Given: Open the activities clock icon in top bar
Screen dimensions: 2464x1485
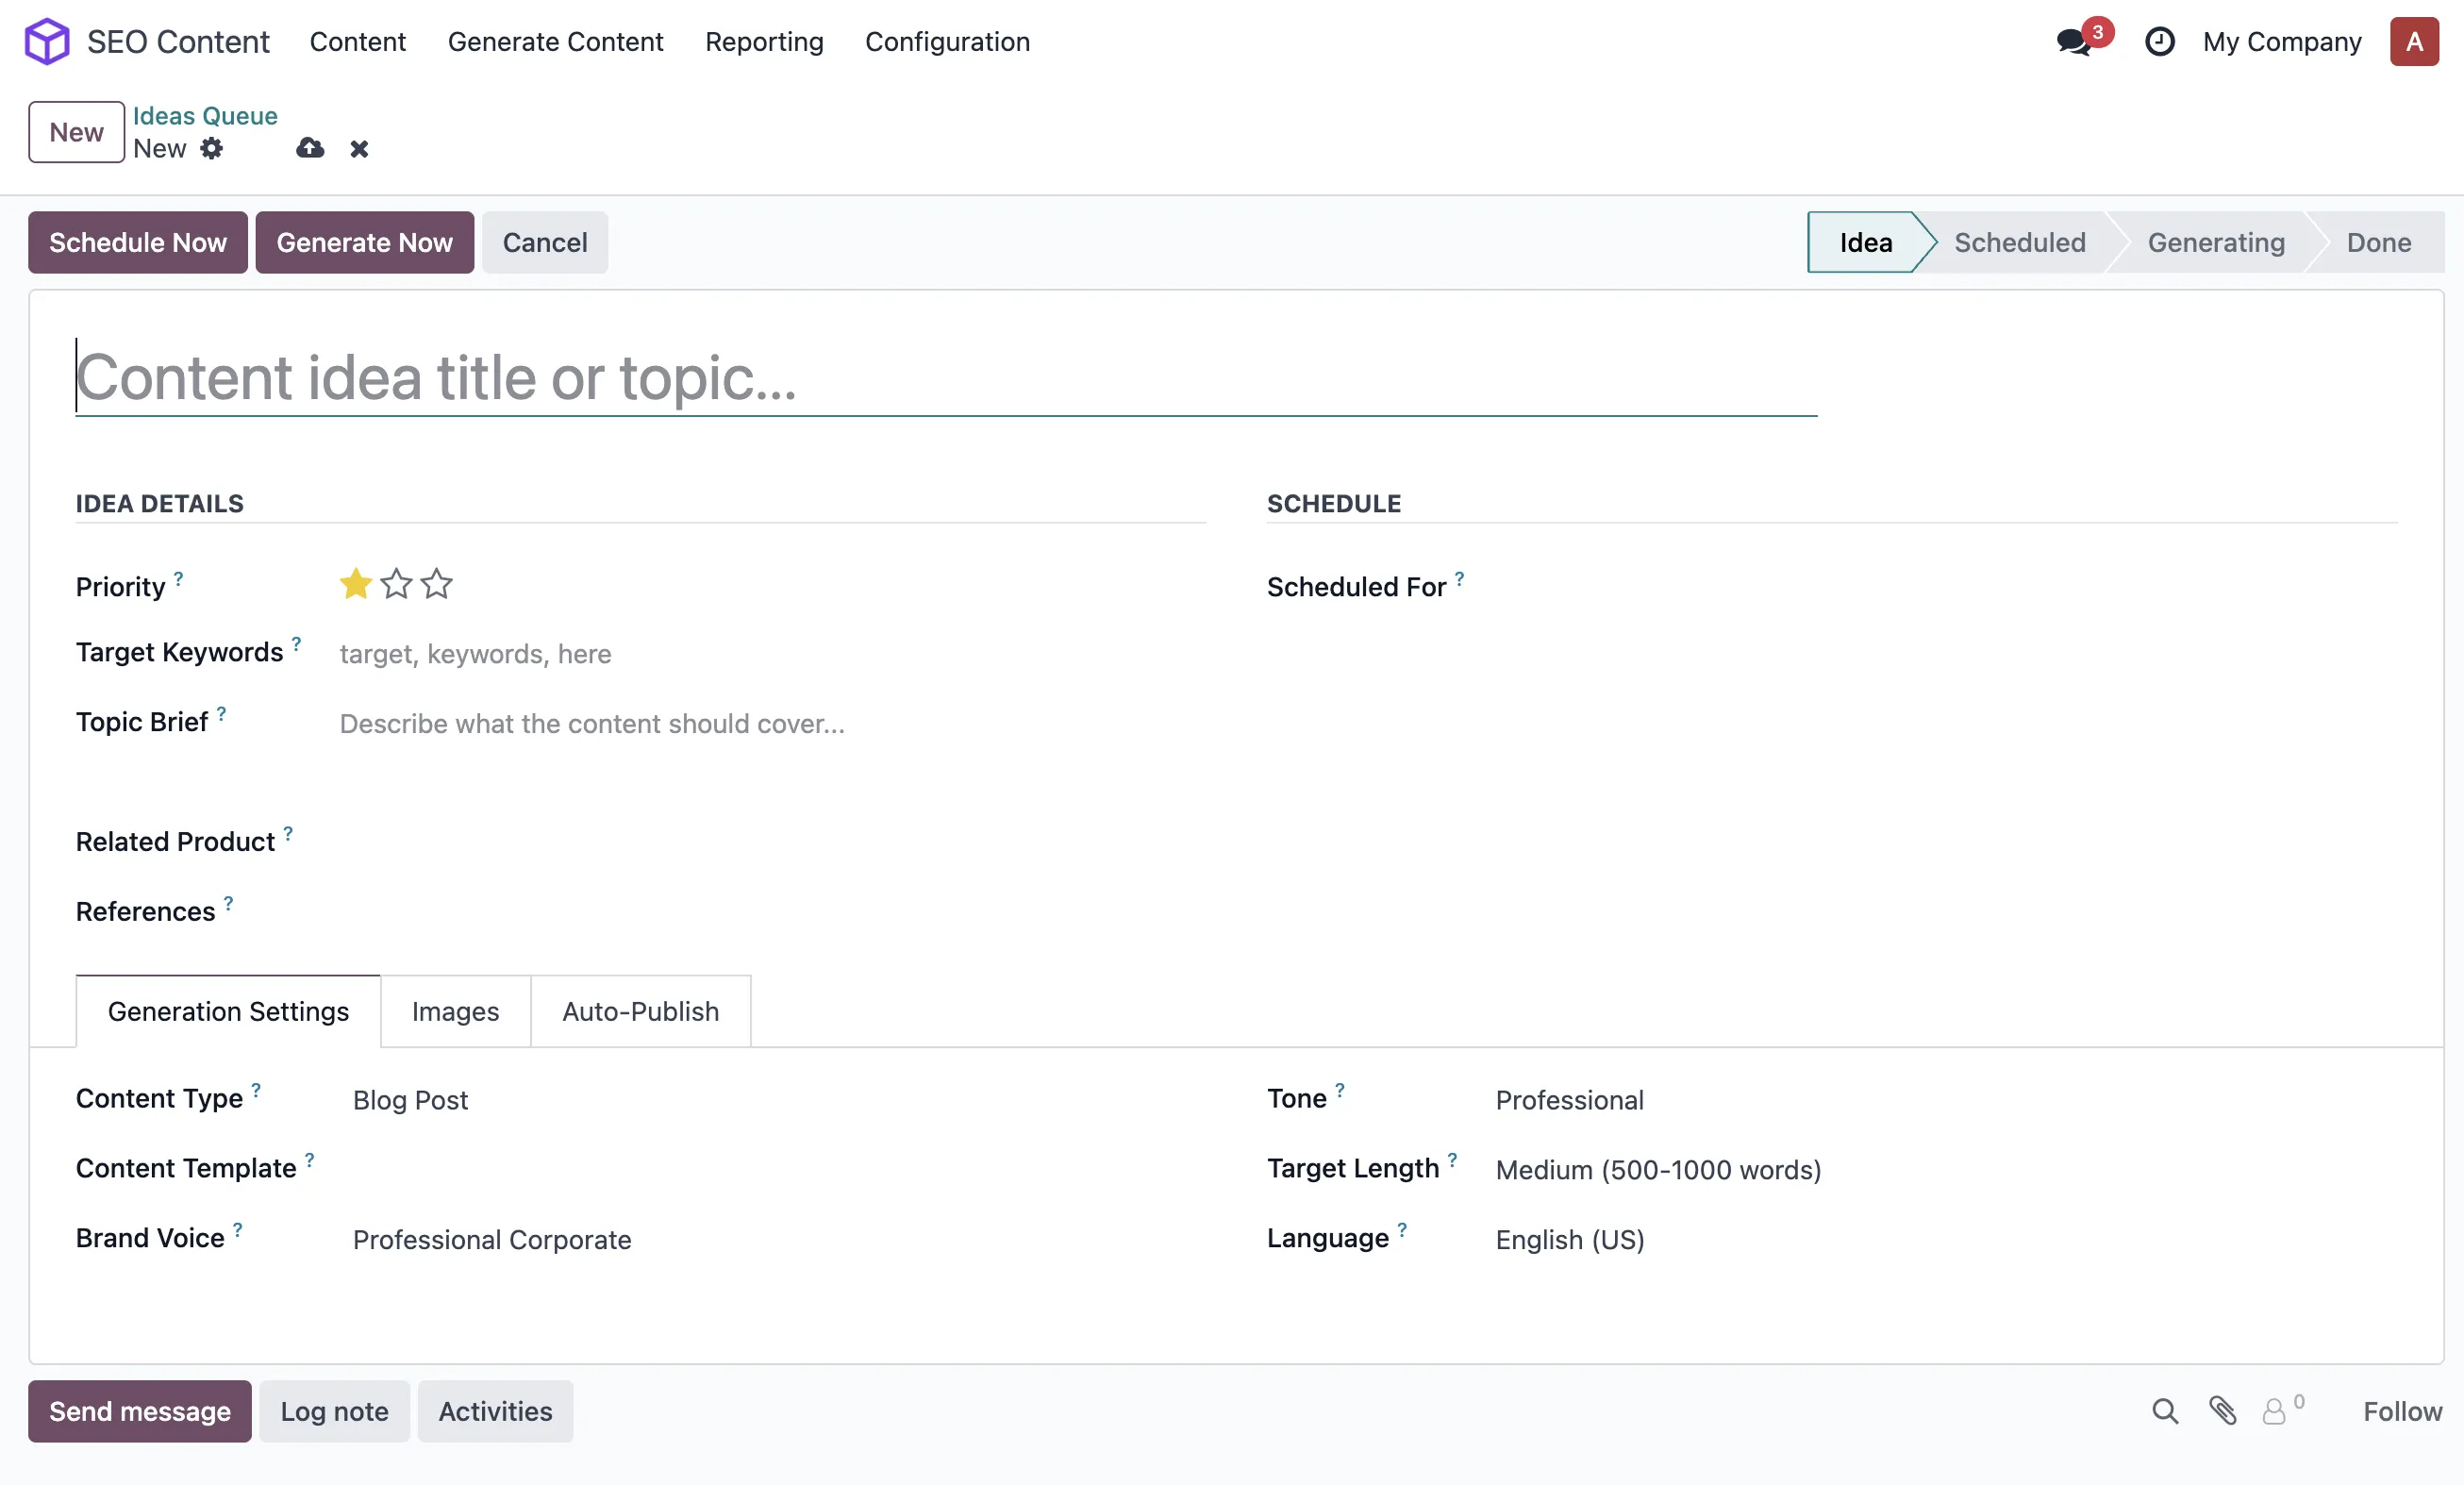Looking at the screenshot, I should 2159,42.
